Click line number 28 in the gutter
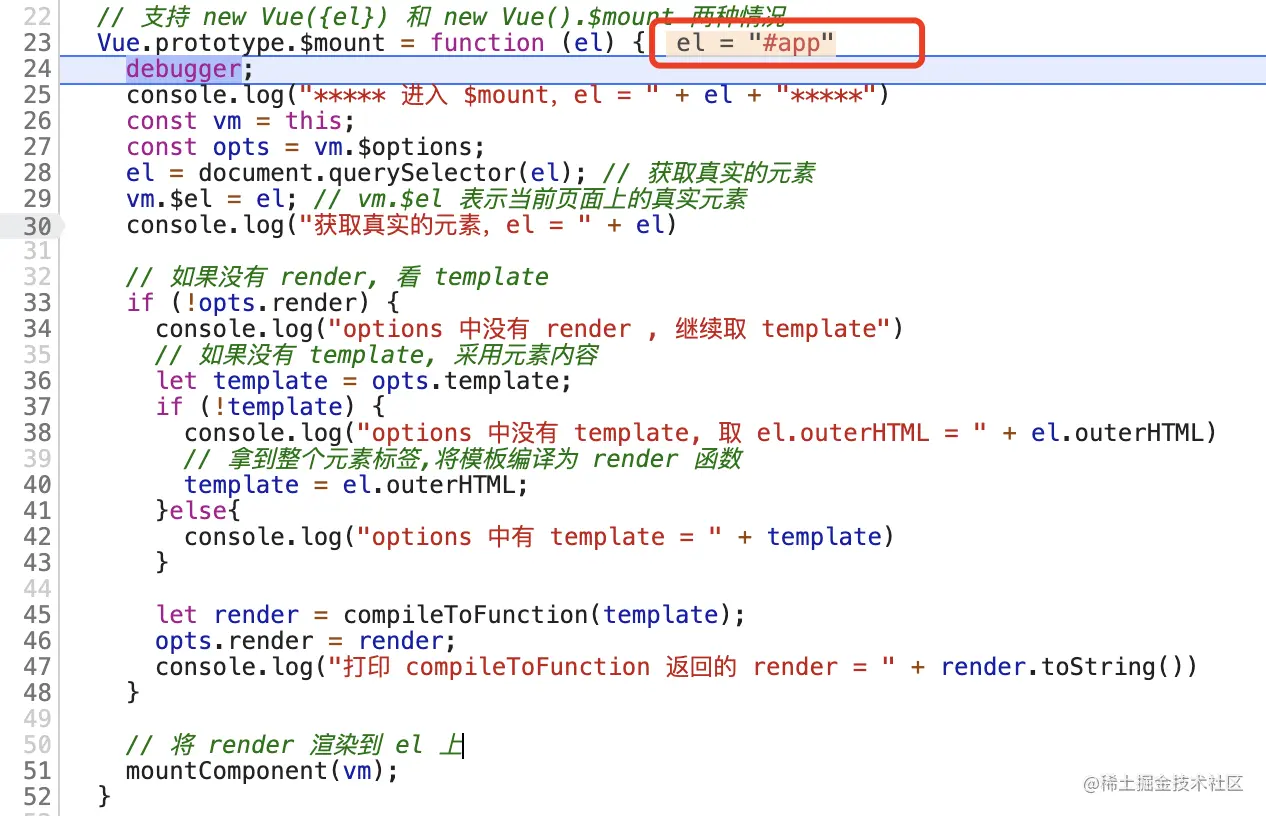This screenshot has width=1266, height=816. [x=37, y=173]
